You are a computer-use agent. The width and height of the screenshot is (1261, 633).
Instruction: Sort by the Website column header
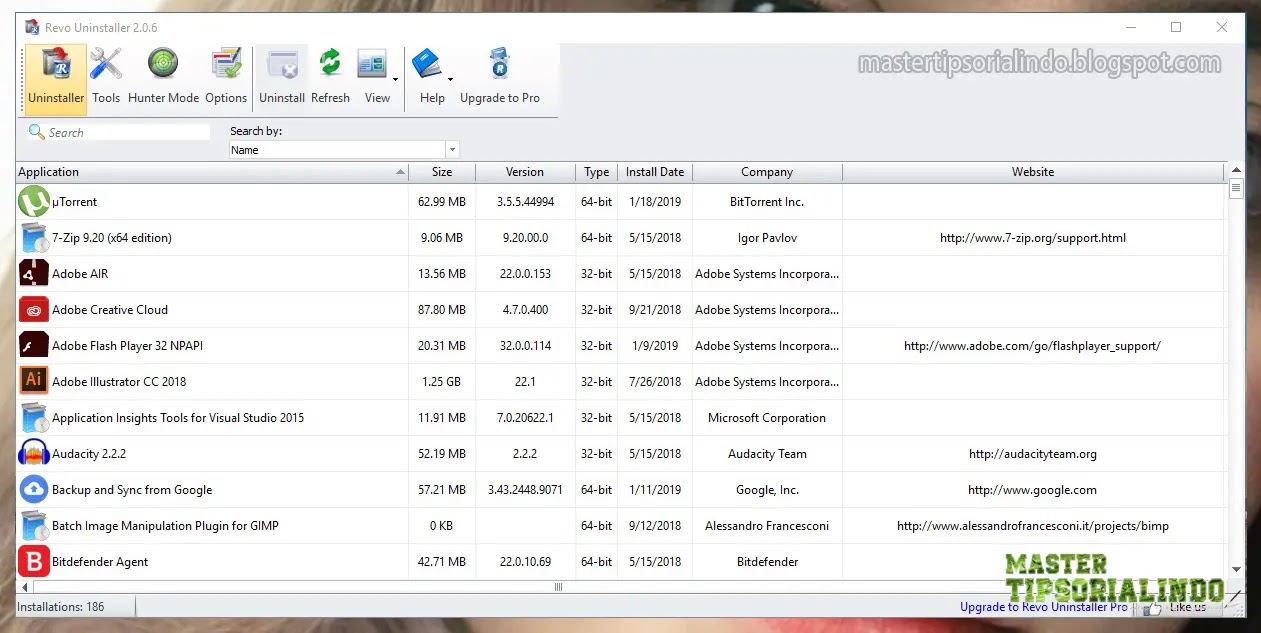pyautogui.click(x=1033, y=172)
